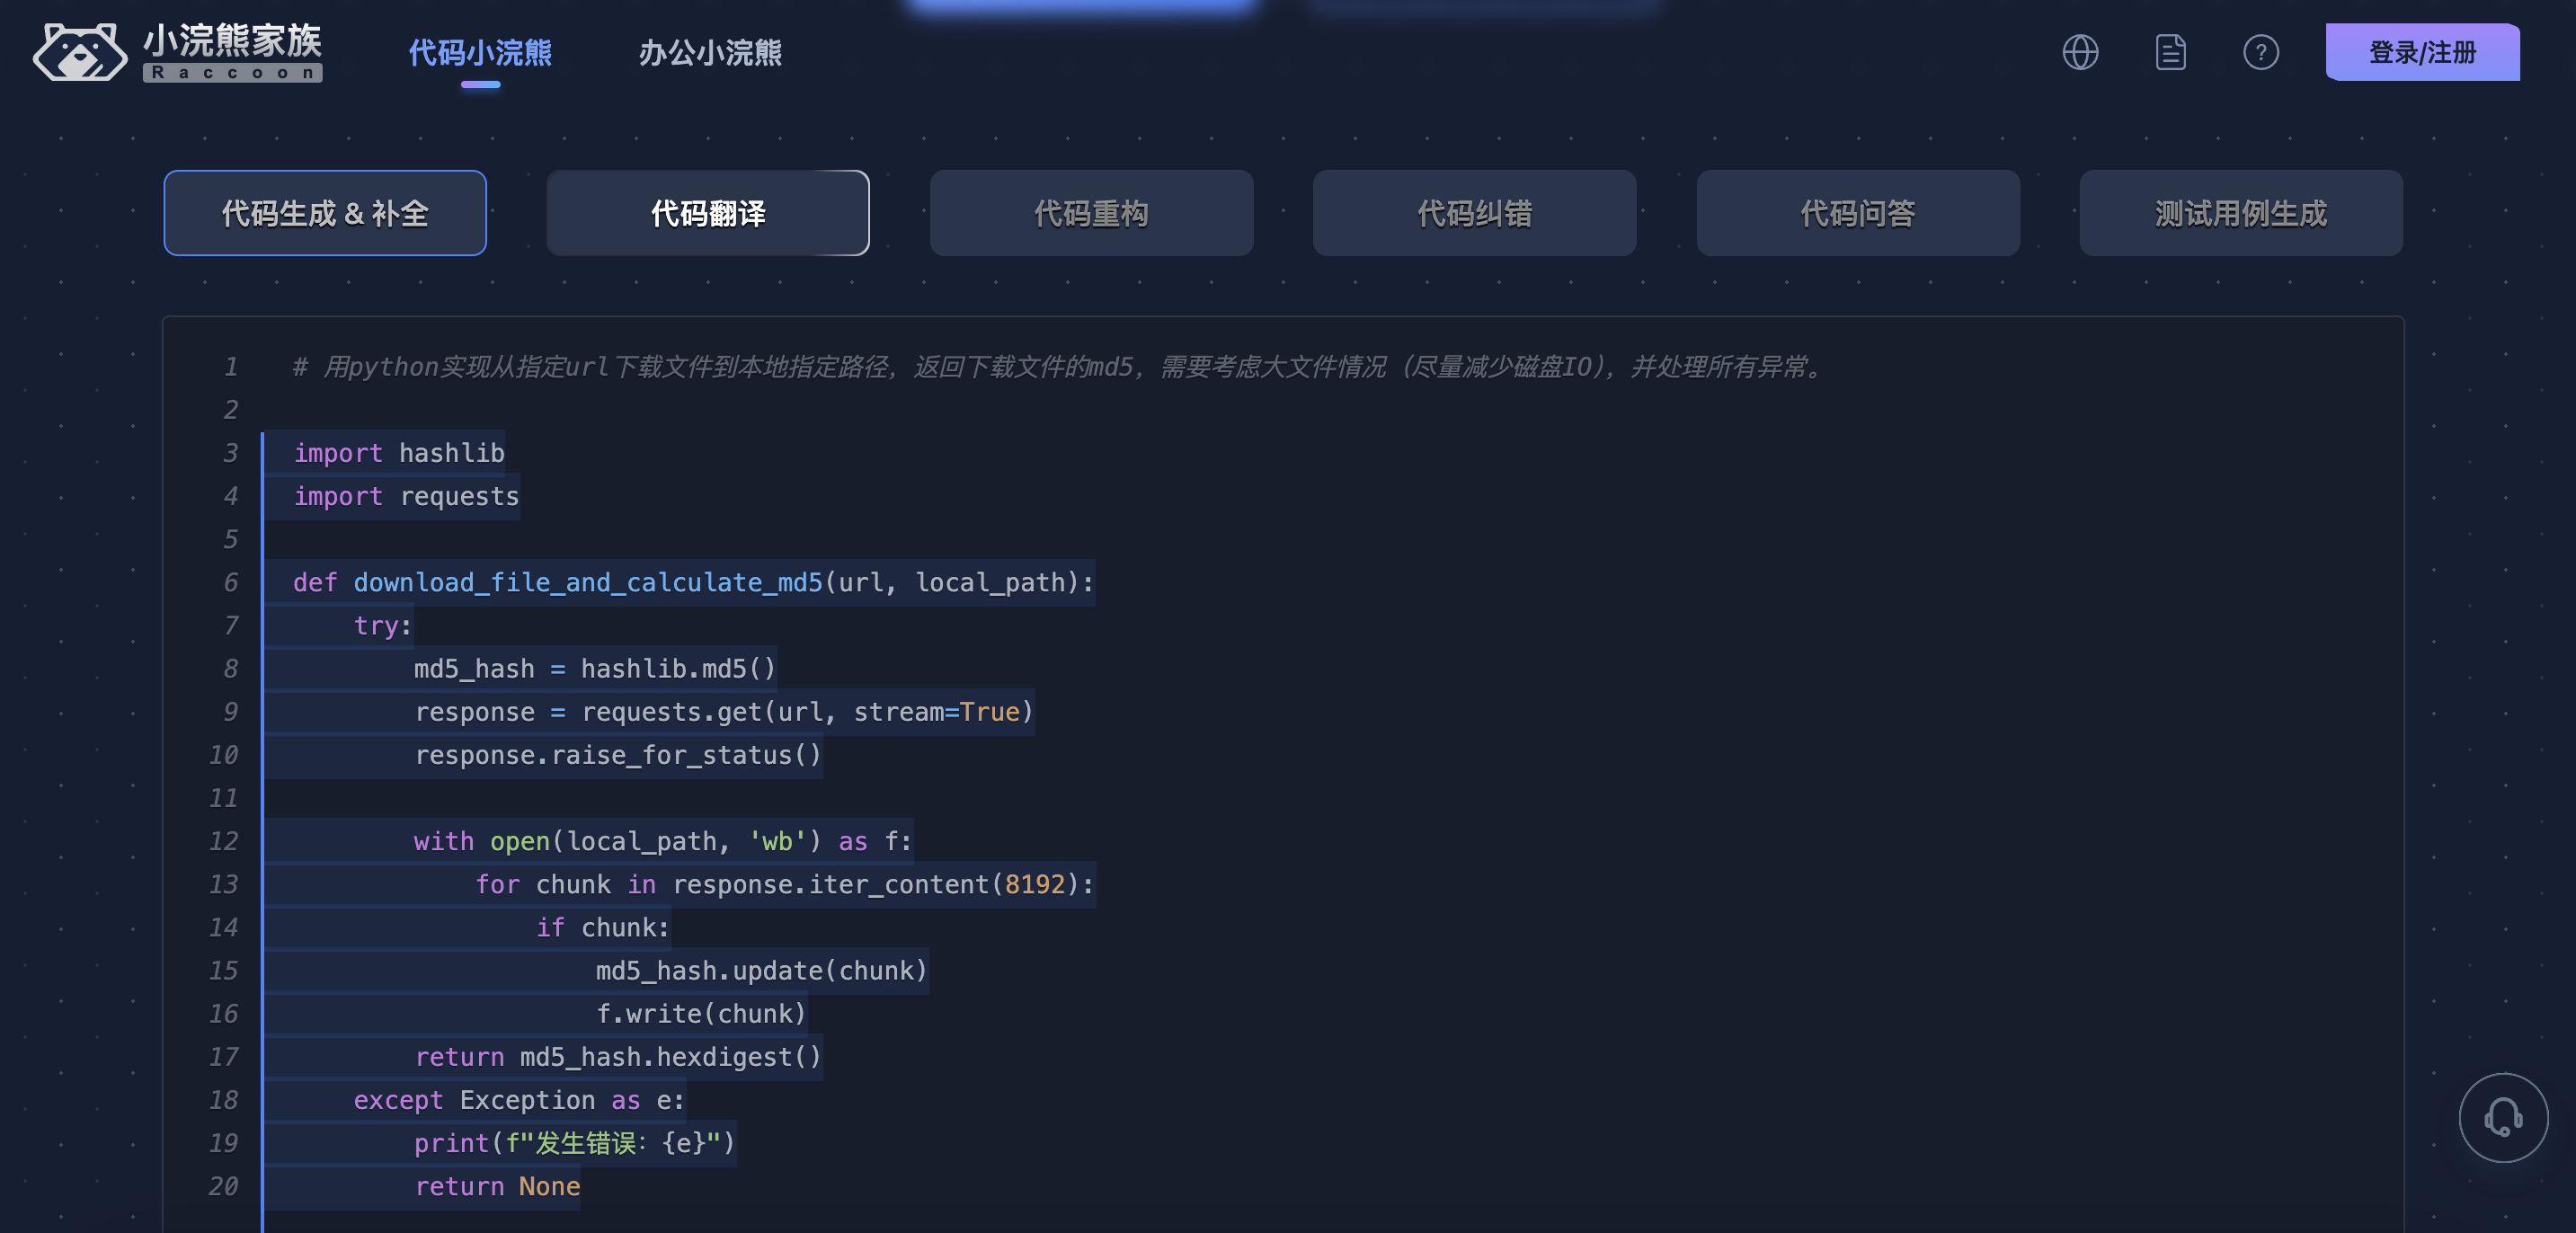This screenshot has width=2576, height=1233.
Task: Open the customer support headset icon
Action: coord(2503,1117)
